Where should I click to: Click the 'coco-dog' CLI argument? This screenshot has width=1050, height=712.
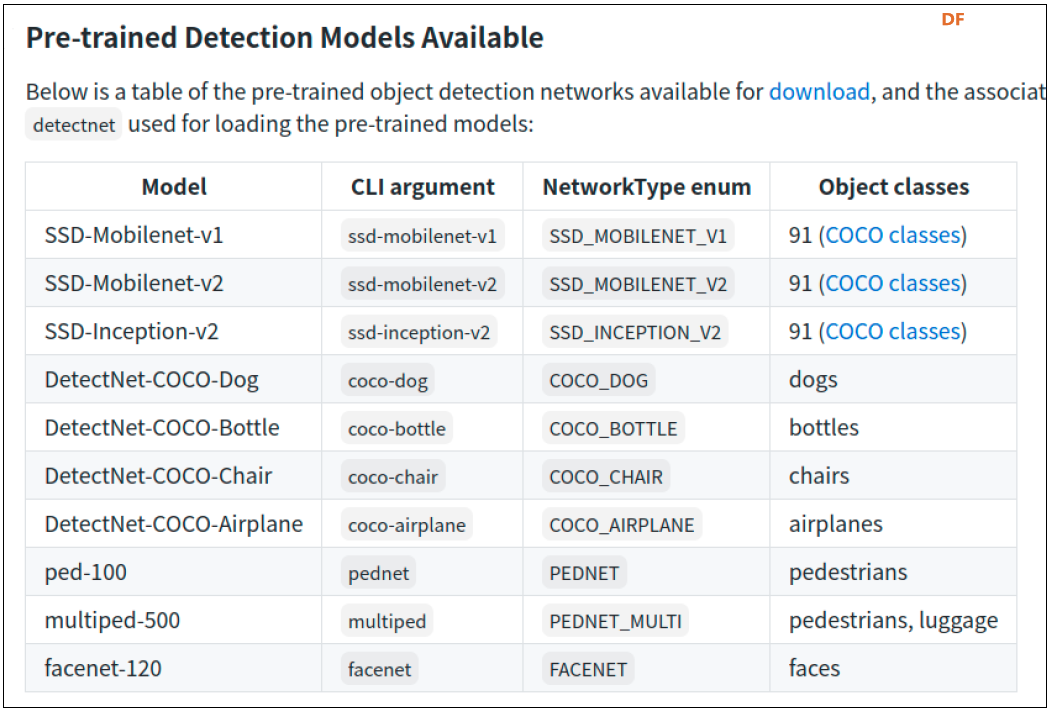coord(388,380)
